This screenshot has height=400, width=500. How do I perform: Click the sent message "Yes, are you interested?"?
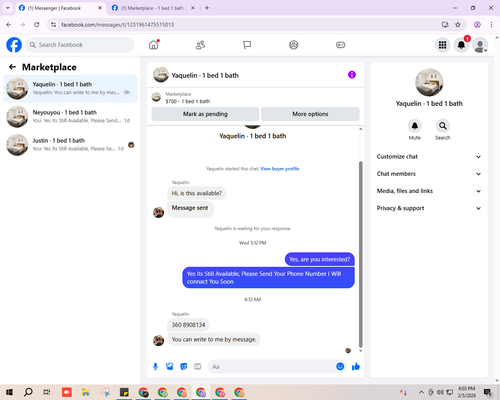(x=320, y=259)
